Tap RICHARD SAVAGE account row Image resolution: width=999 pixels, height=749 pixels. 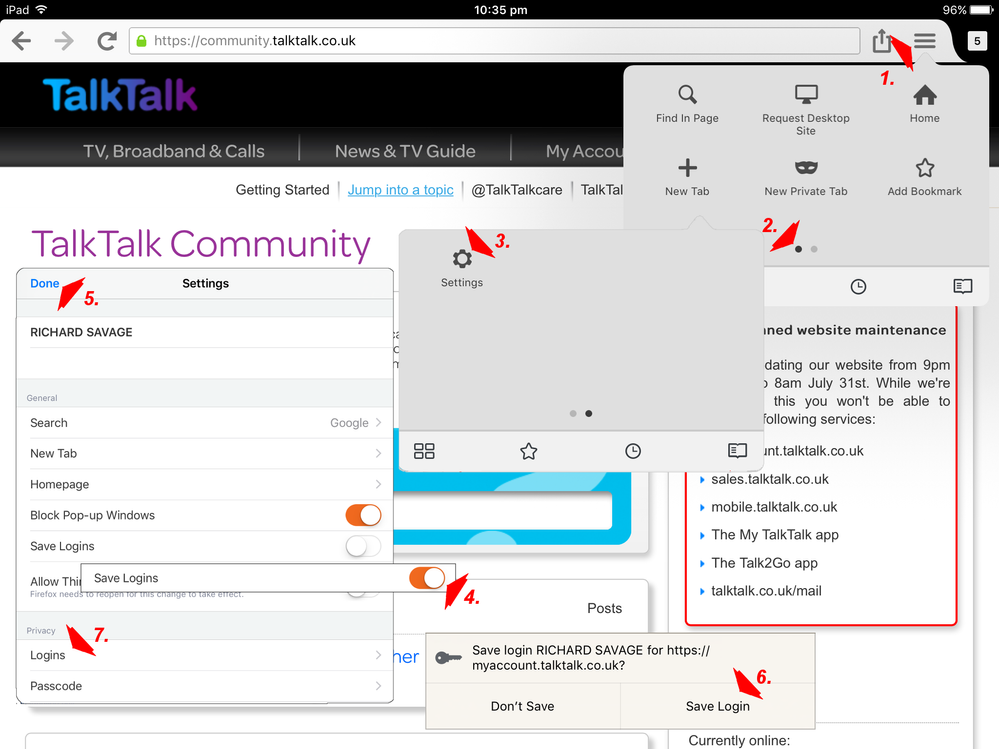(205, 332)
